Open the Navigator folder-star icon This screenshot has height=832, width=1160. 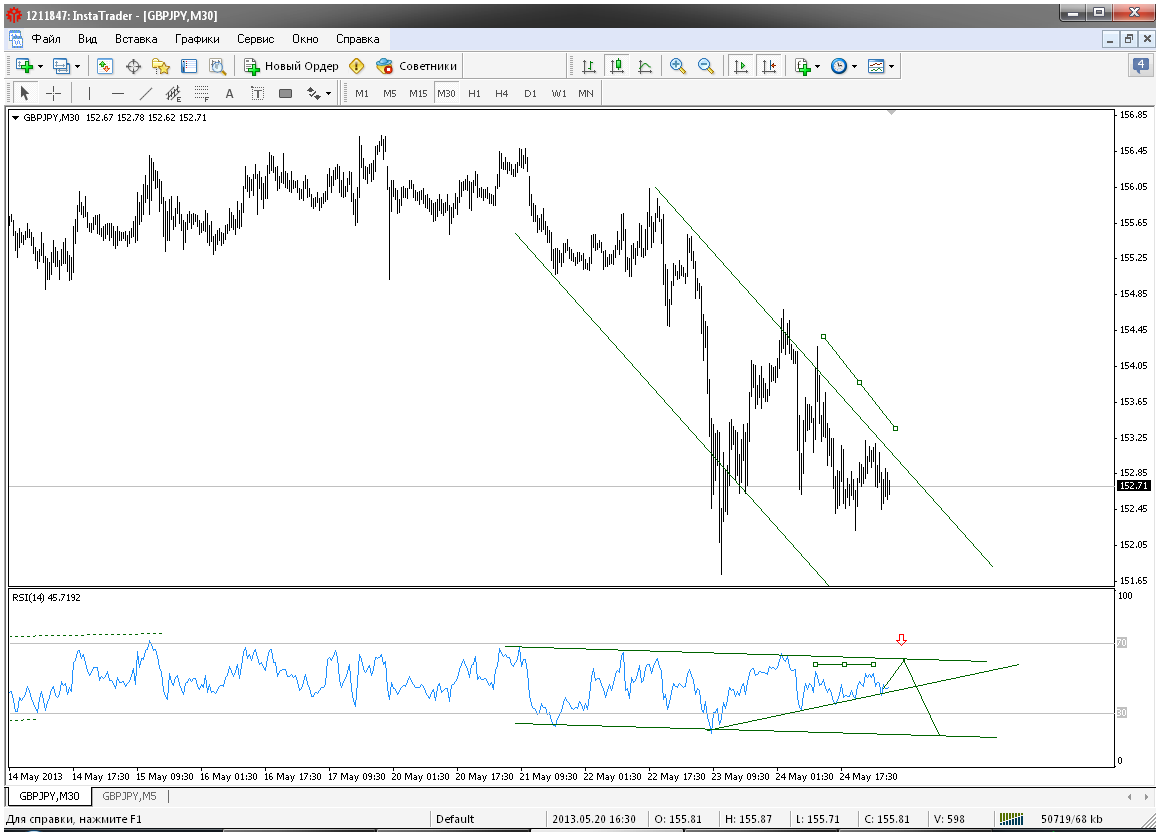pyautogui.click(x=161, y=67)
